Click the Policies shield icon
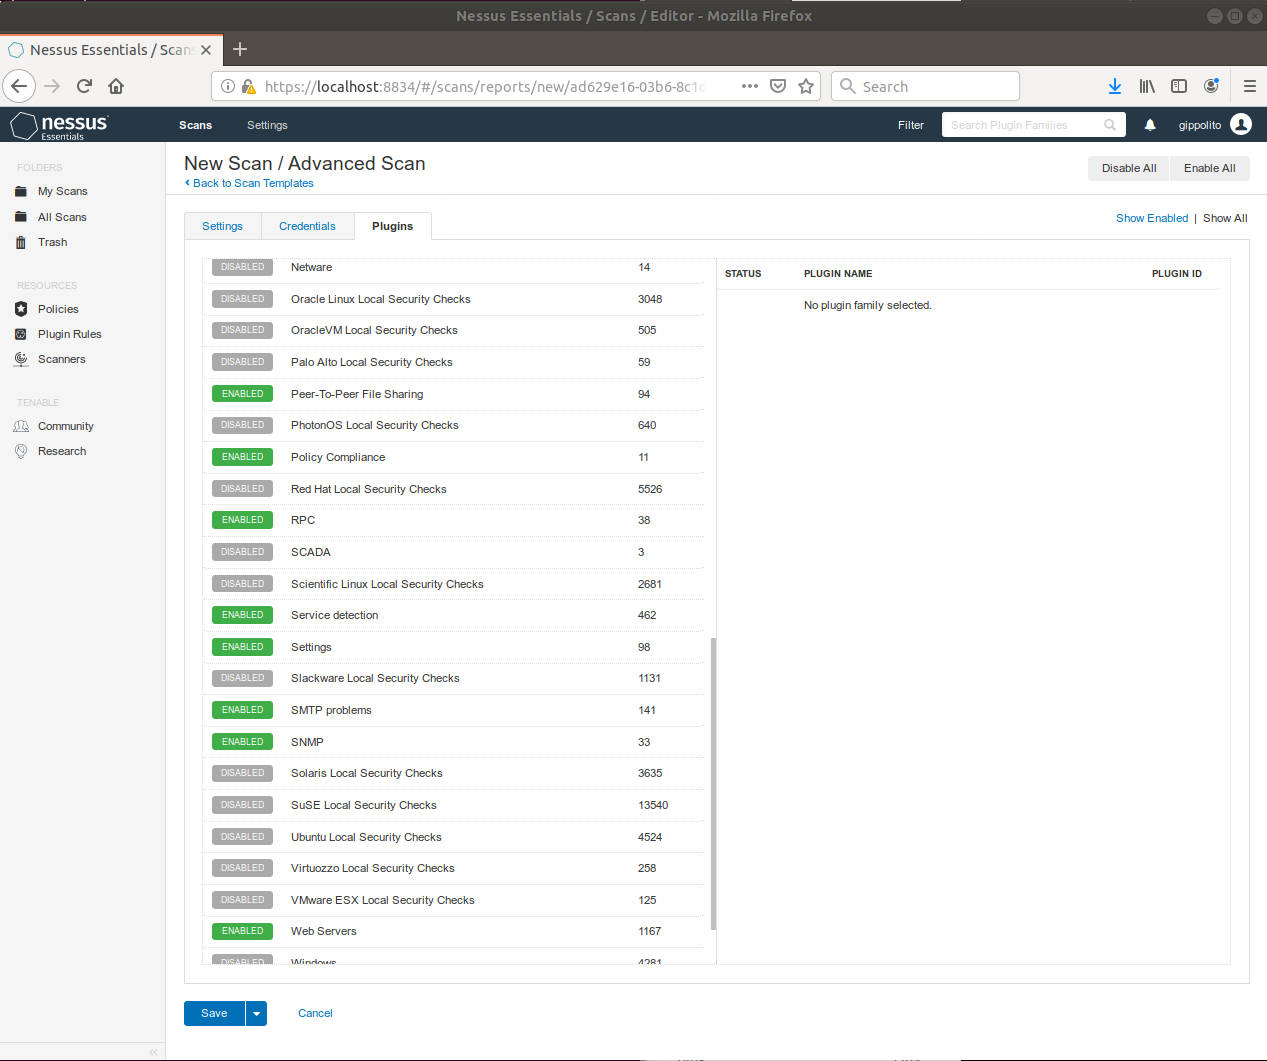This screenshot has height=1061, width=1267. (x=21, y=309)
